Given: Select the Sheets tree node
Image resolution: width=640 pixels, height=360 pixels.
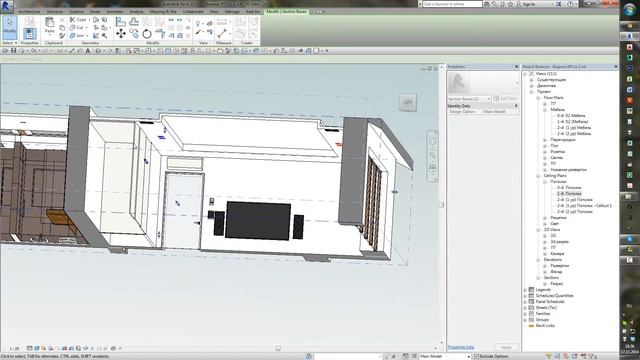Looking at the screenshot, I should coord(546,308).
